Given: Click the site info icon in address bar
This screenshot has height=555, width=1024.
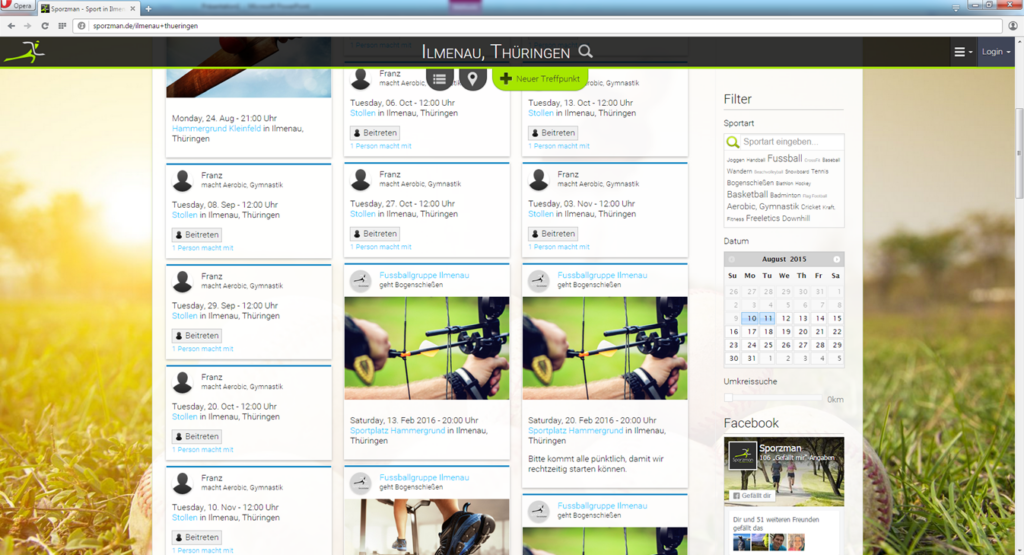Looking at the screenshot, I should 82,25.
